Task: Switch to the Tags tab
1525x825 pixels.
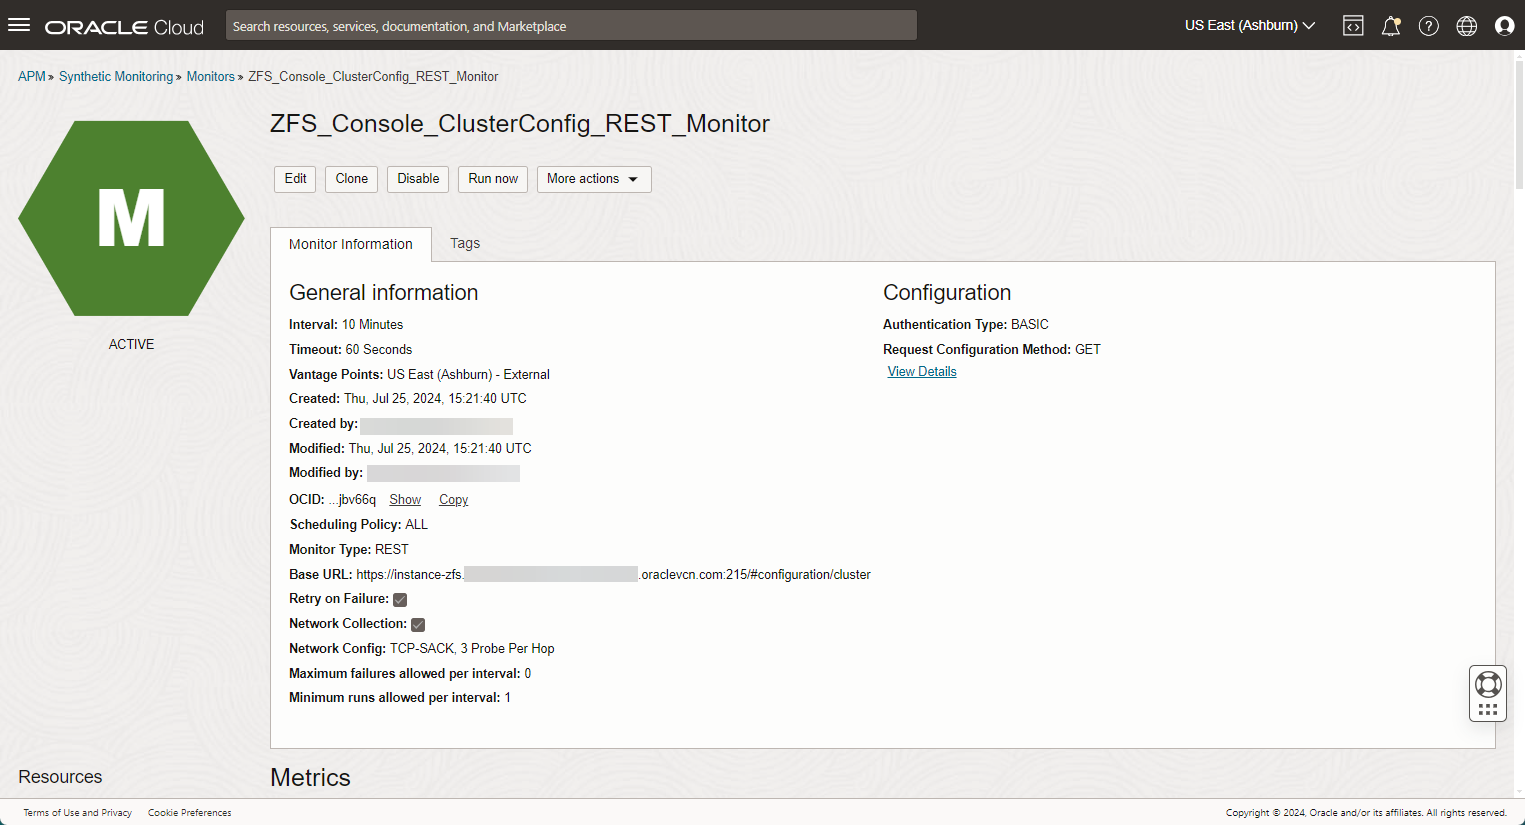Action: 464,243
